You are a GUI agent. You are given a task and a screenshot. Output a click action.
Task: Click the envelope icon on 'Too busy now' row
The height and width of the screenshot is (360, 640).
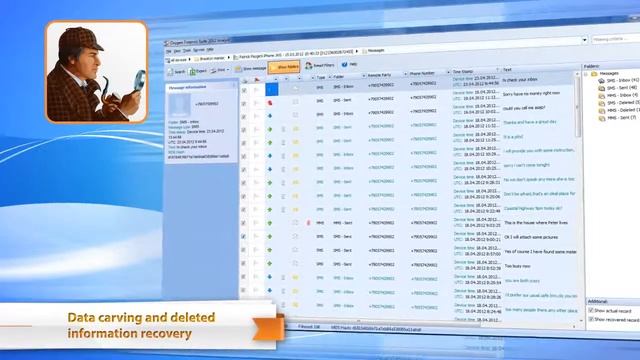tap(296, 264)
